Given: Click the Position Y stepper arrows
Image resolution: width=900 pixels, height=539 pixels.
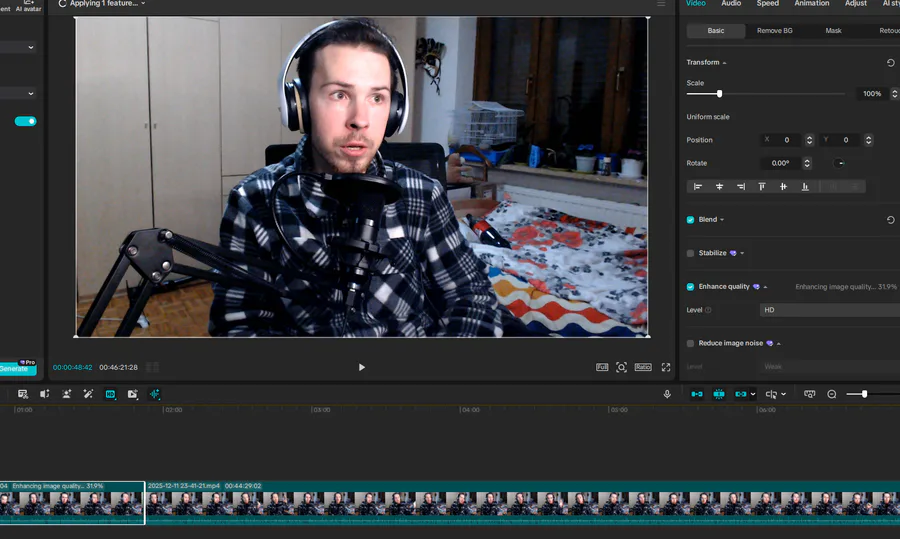Looking at the screenshot, I should pyautogui.click(x=868, y=140).
